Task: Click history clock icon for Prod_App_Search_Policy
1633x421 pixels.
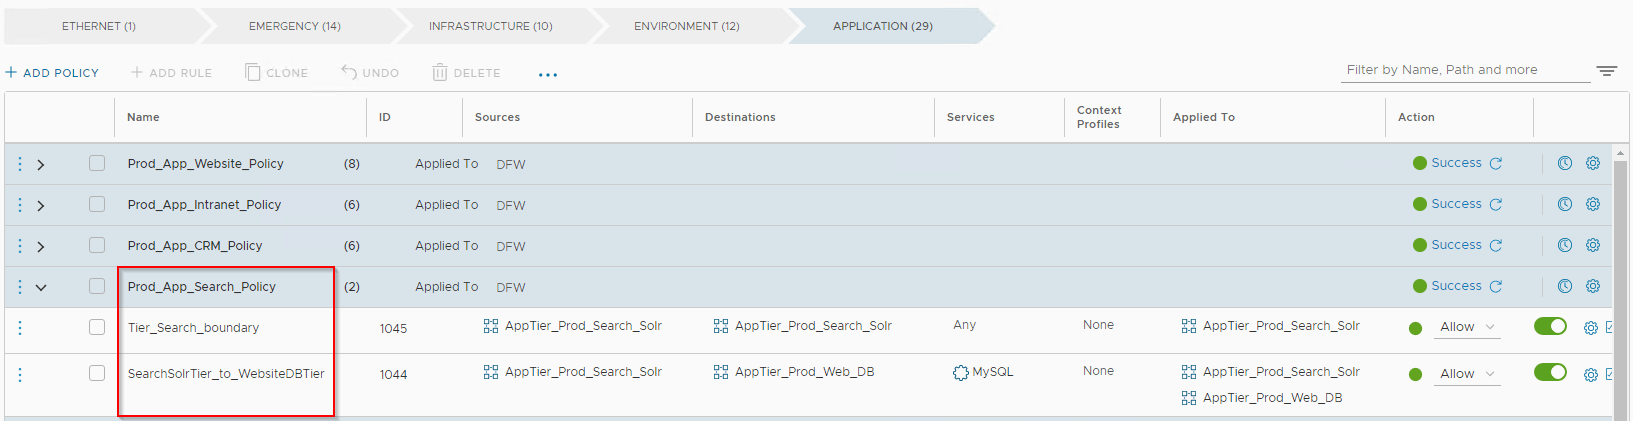Action: point(1565,286)
